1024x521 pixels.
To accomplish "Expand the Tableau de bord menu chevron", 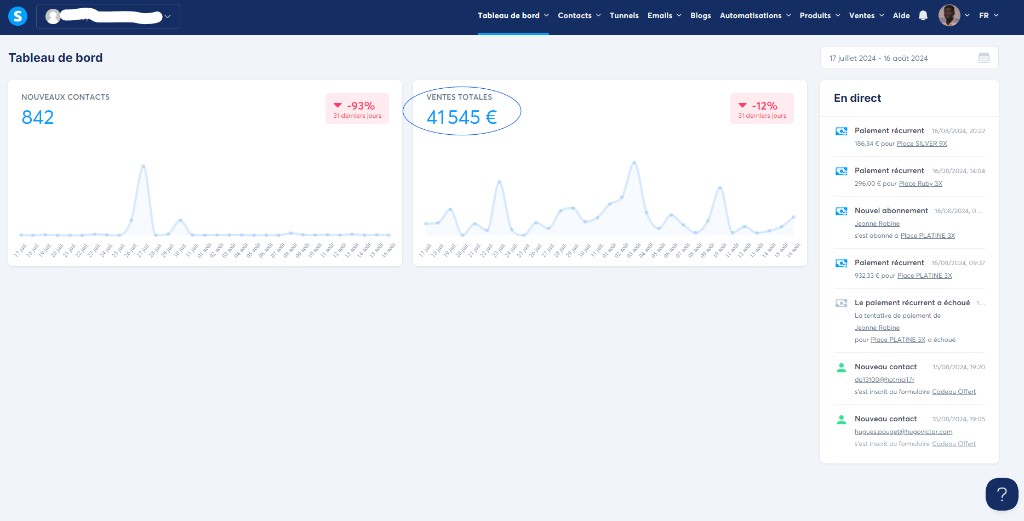I will coord(546,16).
